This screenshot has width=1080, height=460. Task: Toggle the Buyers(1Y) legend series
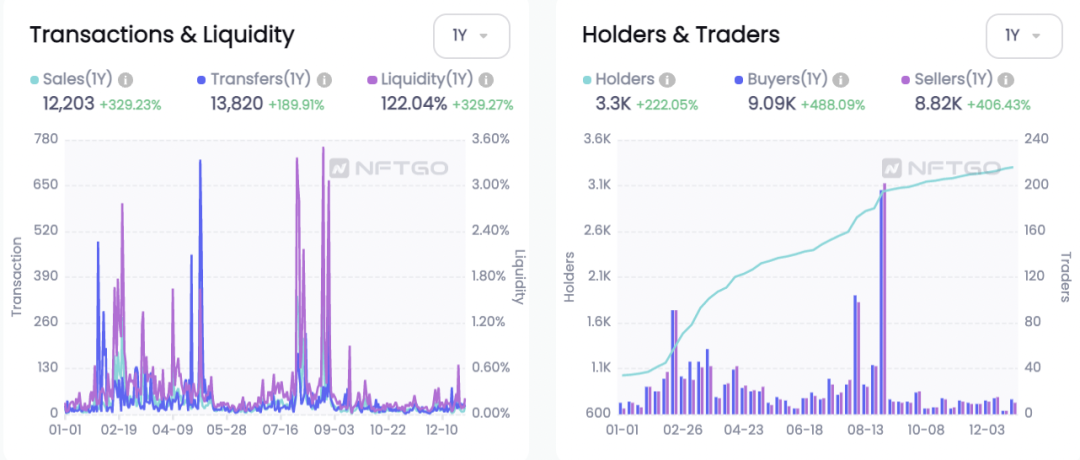tap(780, 80)
